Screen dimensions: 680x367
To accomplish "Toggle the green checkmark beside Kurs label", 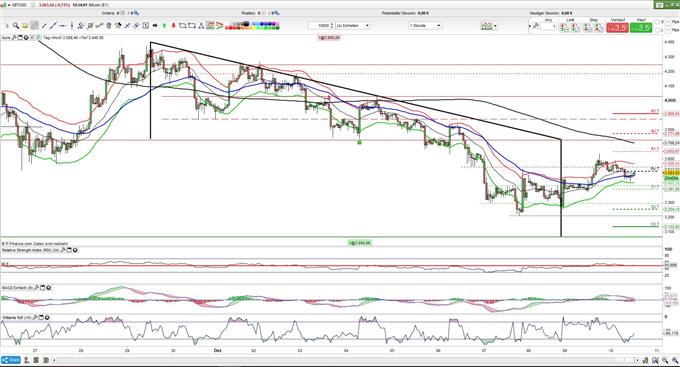I will (38, 38).
